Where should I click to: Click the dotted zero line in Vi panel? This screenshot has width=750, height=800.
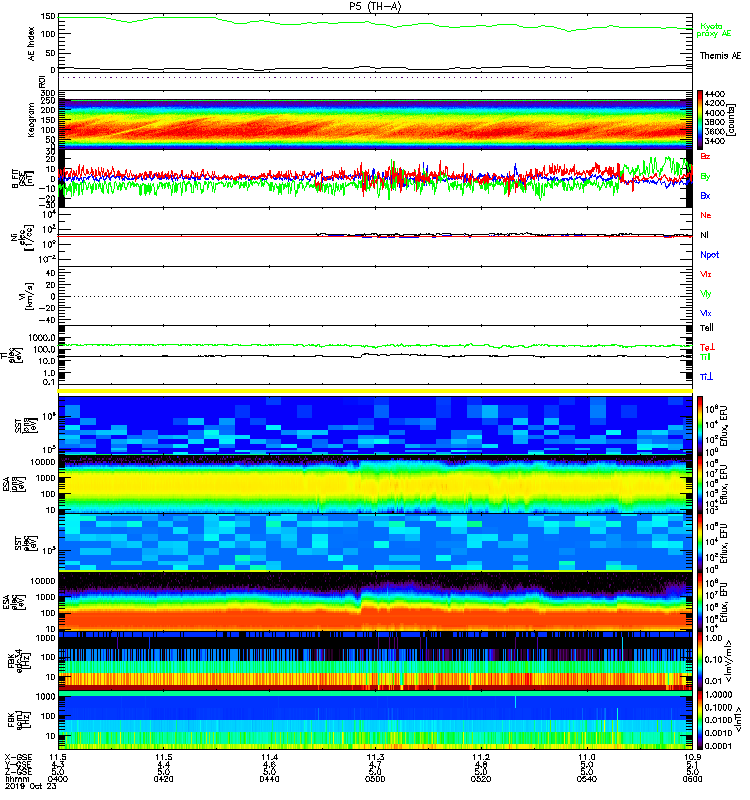[376, 296]
